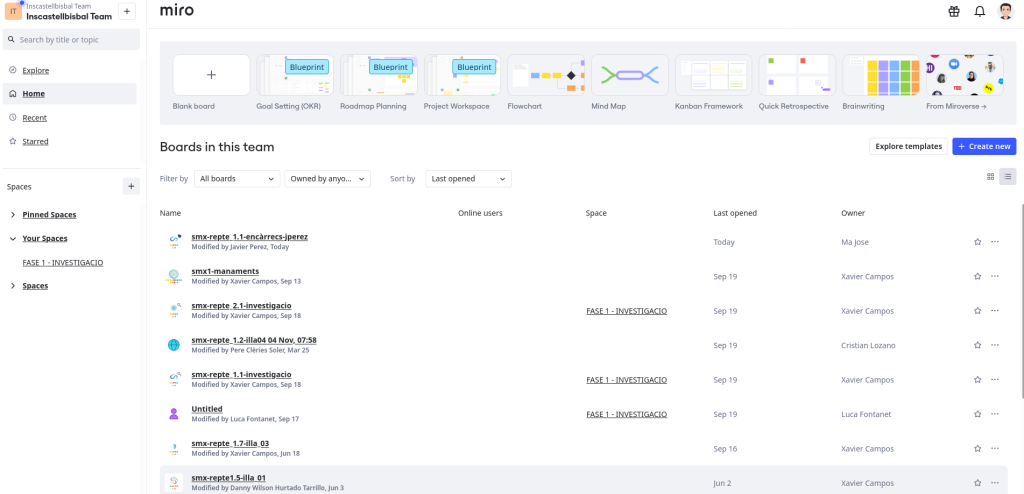Image resolution: width=1024 pixels, height=494 pixels.
Task: Click plus icon next to team name
Action: tap(127, 11)
